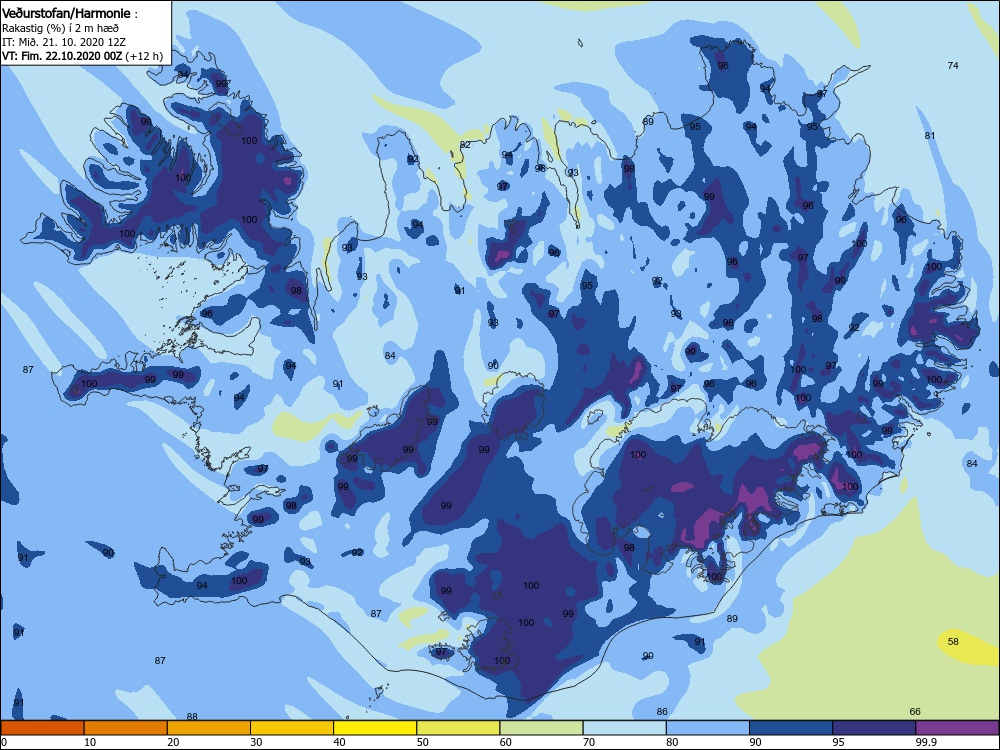Select the "VT: Fim. 22.10.2020 00Z" valid-time line
Screen dimensions: 1000x750
pyautogui.click(x=62, y=56)
